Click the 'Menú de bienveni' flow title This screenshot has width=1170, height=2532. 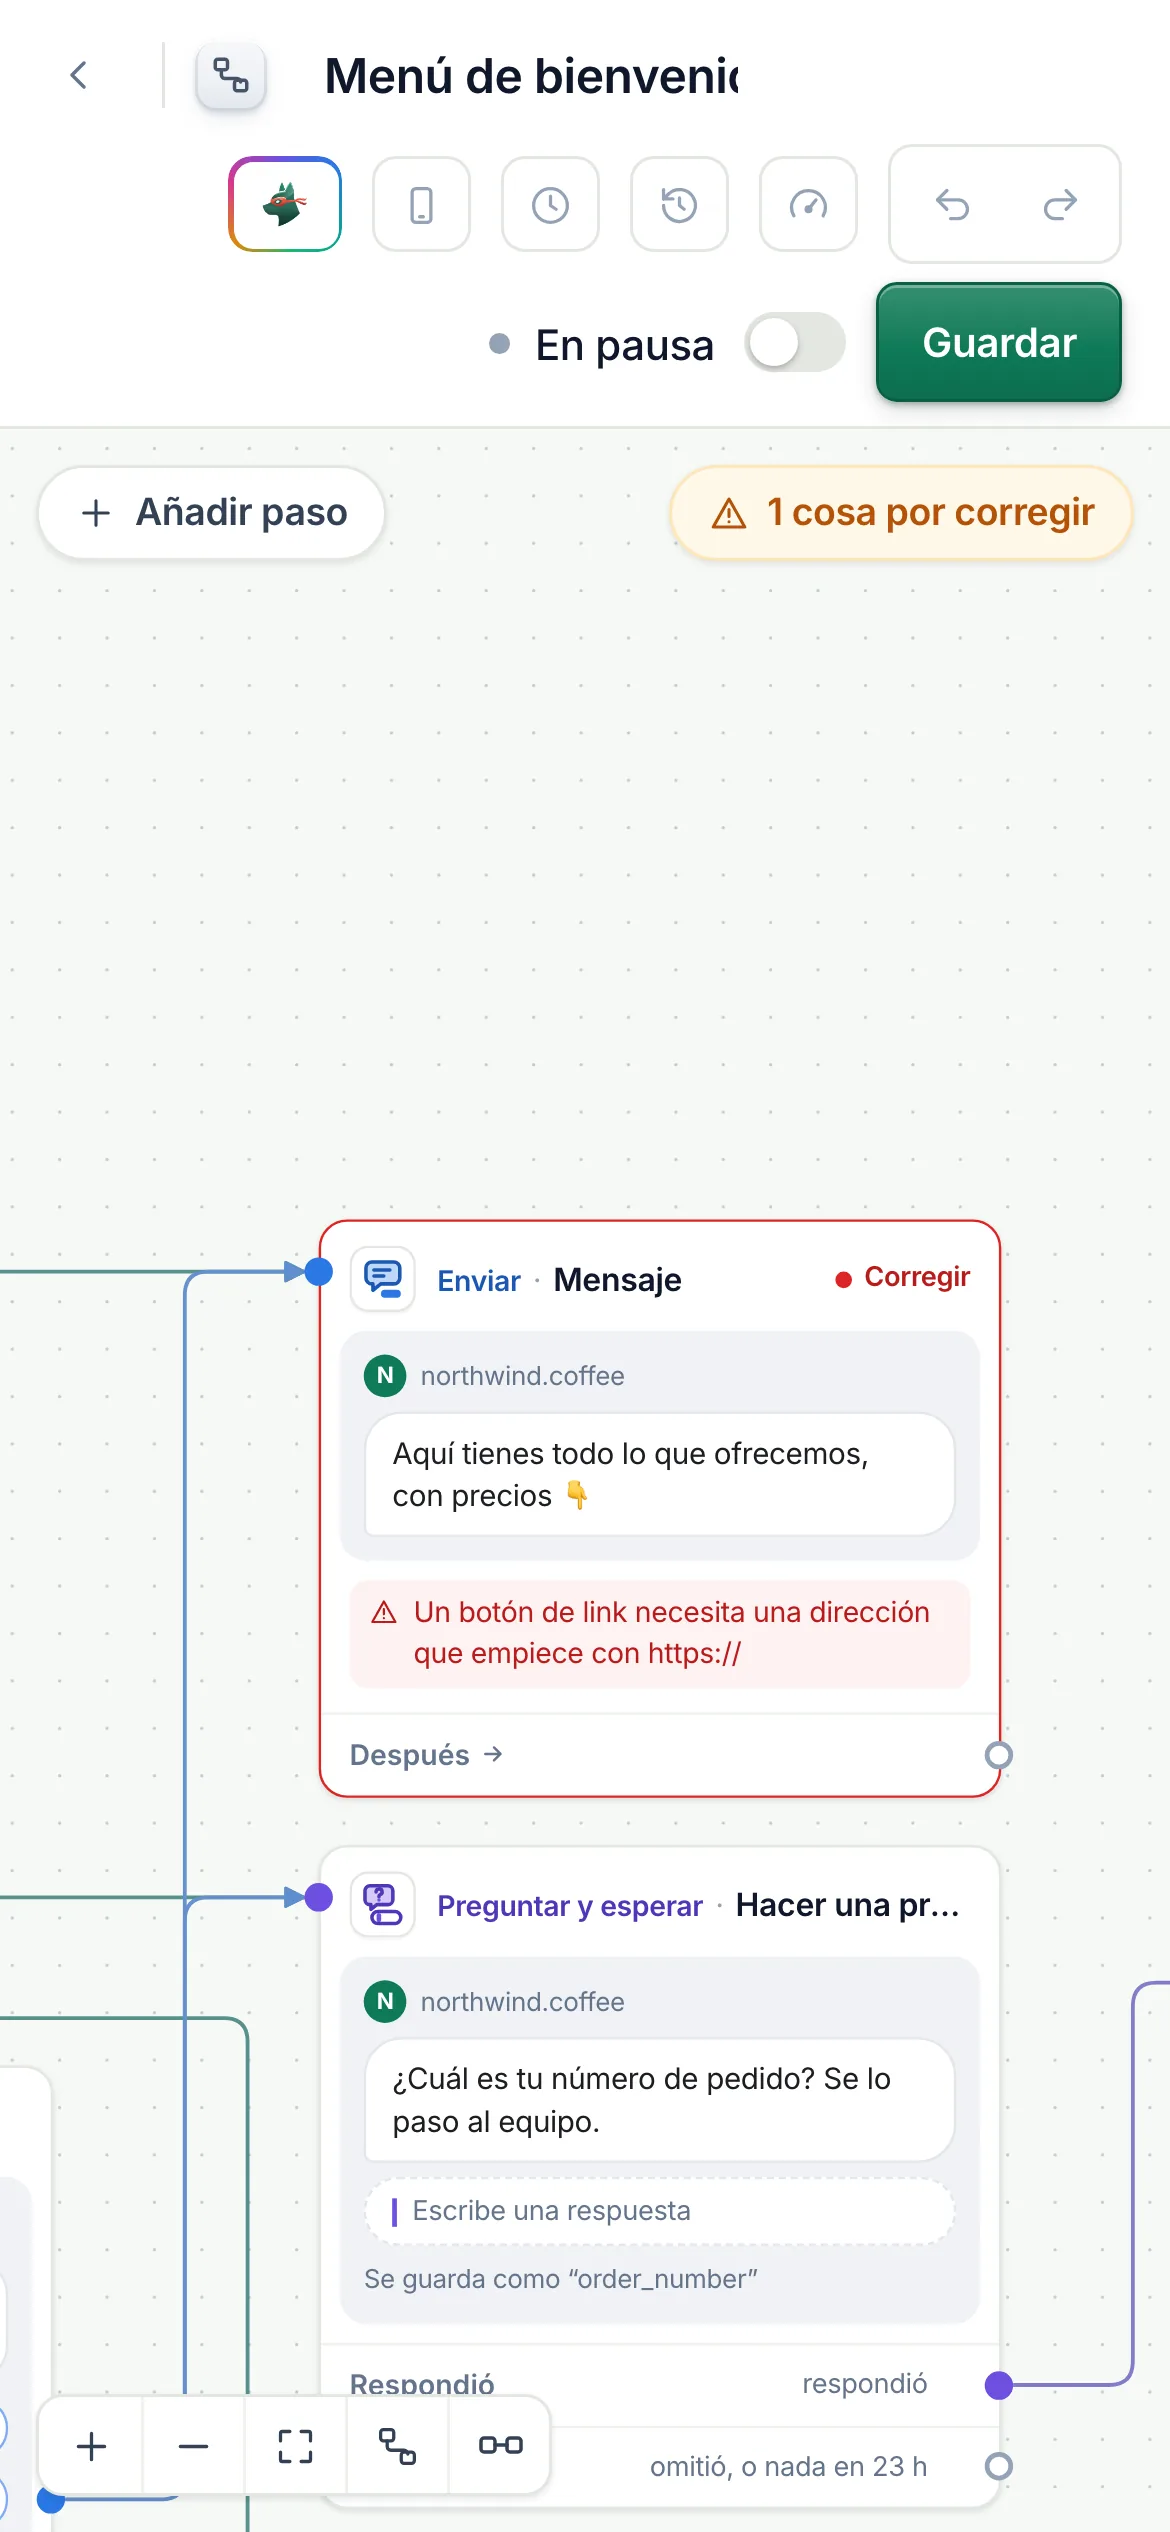[x=531, y=76]
